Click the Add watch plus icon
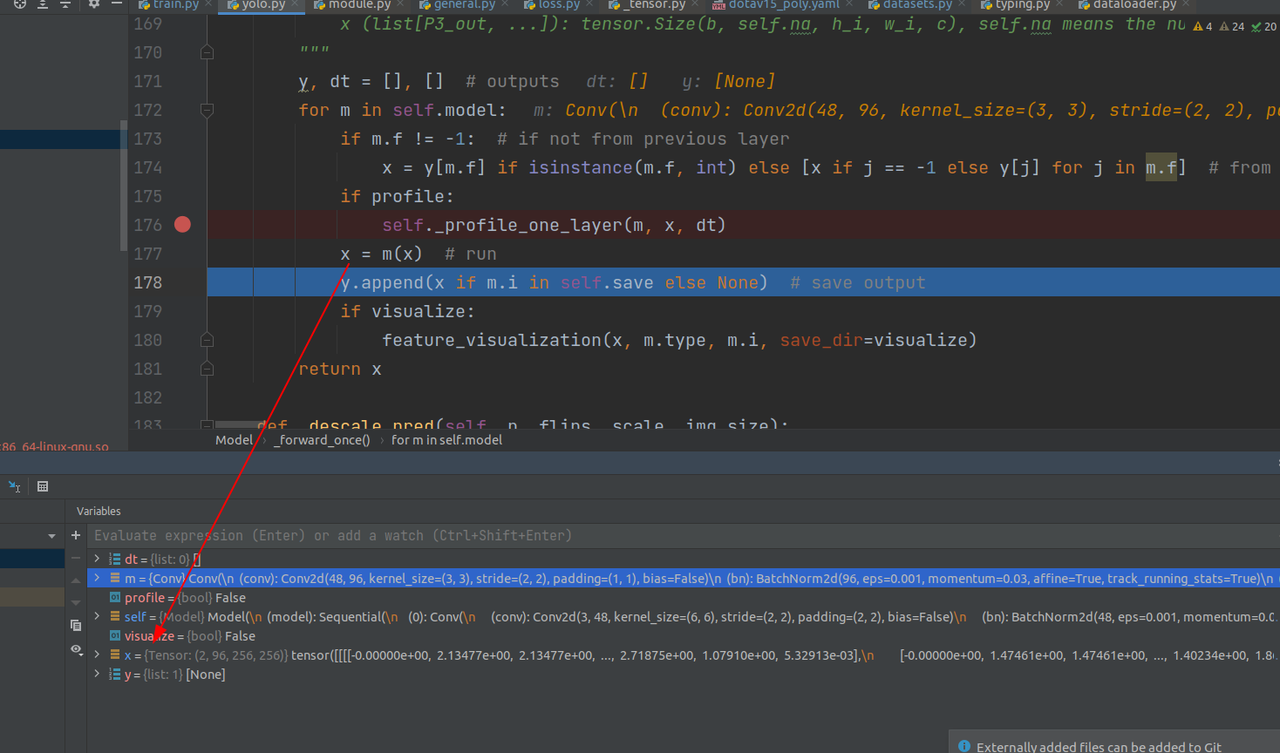This screenshot has width=1280, height=753. [x=75, y=536]
